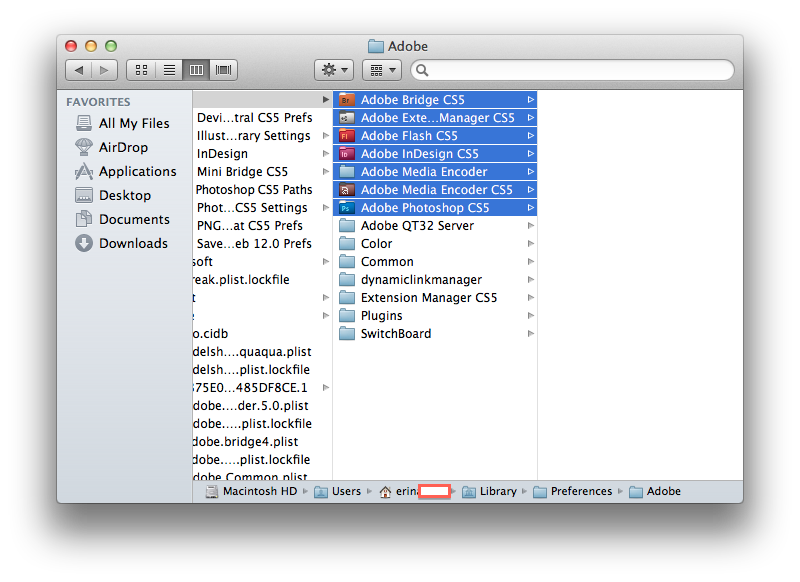Click the yellow minimize window button

pyautogui.click(x=91, y=46)
